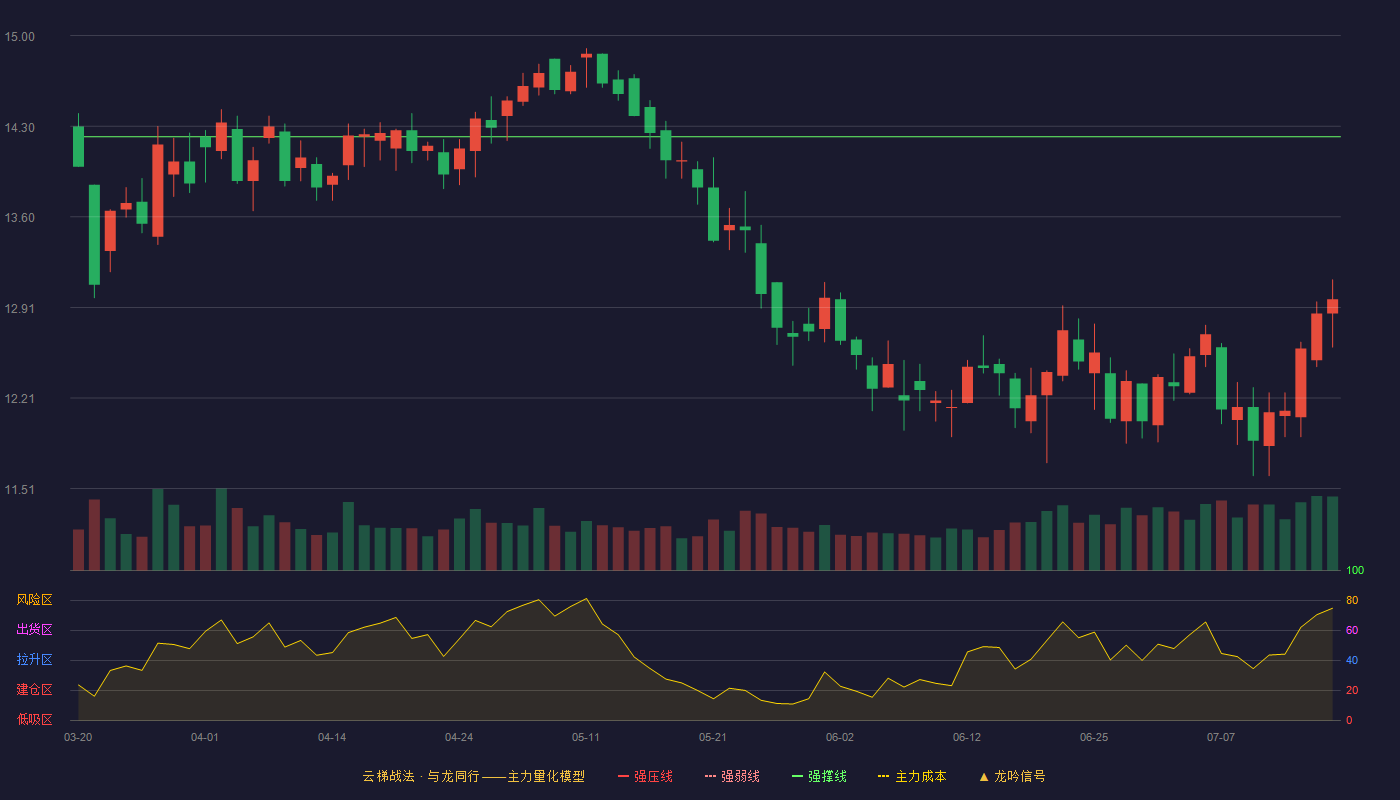Select the 风险区 zone label
Screen dimensions: 1400x800
coord(34,600)
